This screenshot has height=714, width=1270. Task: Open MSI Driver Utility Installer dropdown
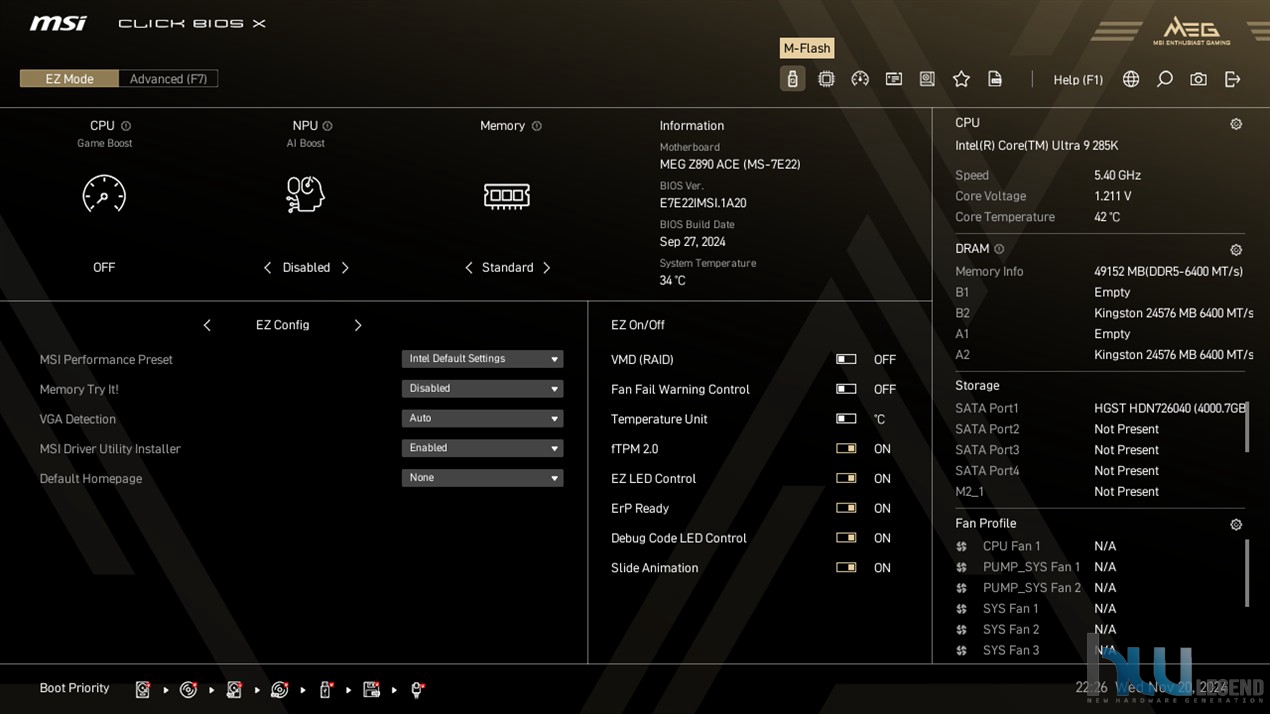tap(482, 448)
